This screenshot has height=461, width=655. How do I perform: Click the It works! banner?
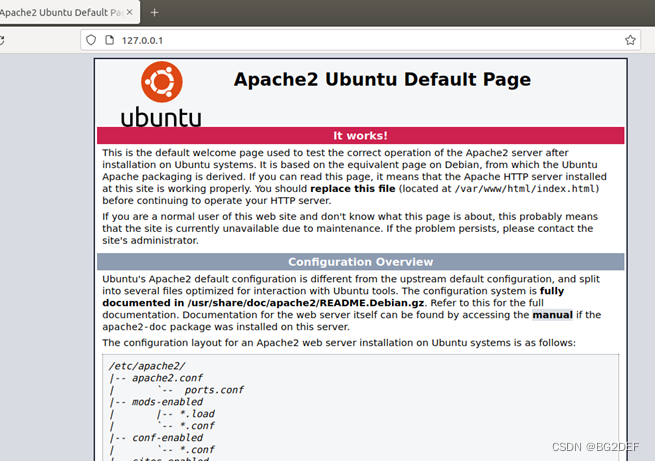point(361,136)
